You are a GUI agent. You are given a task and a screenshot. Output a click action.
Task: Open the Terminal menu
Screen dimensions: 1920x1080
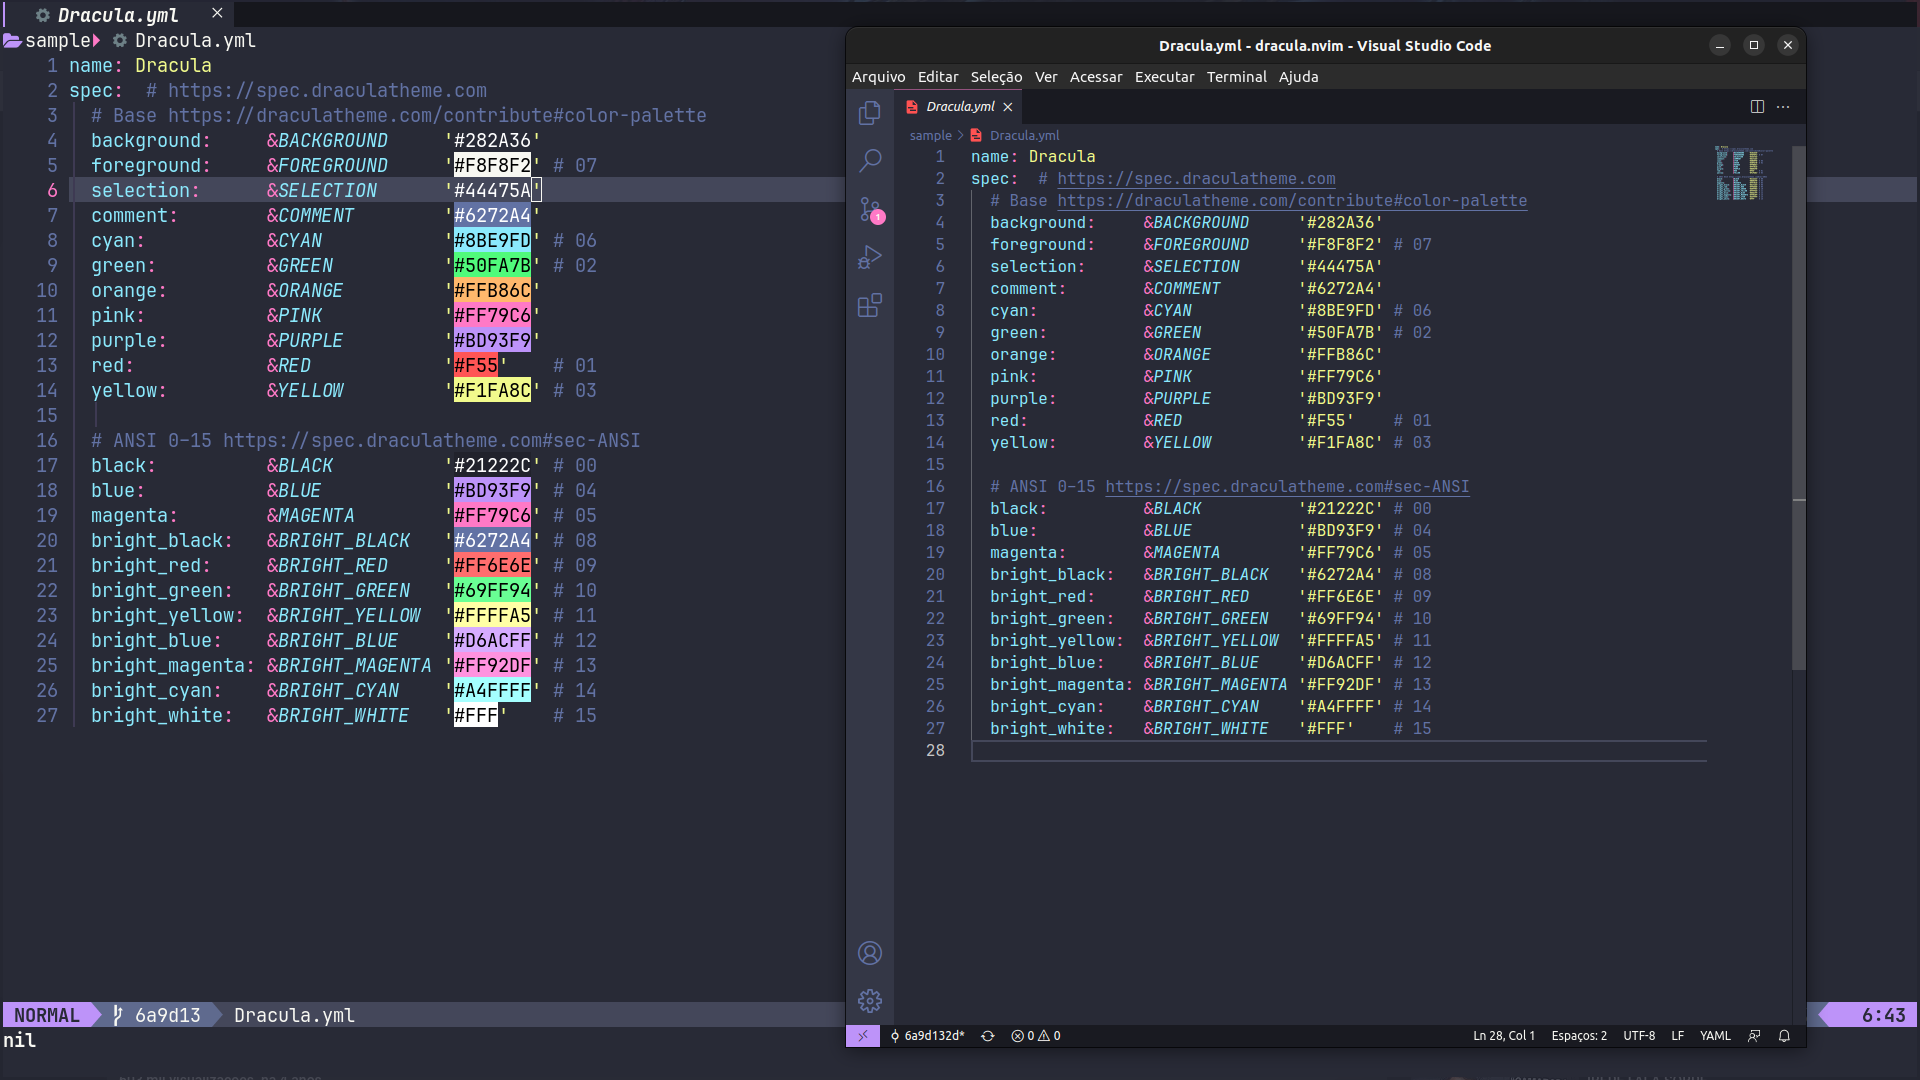(1236, 77)
